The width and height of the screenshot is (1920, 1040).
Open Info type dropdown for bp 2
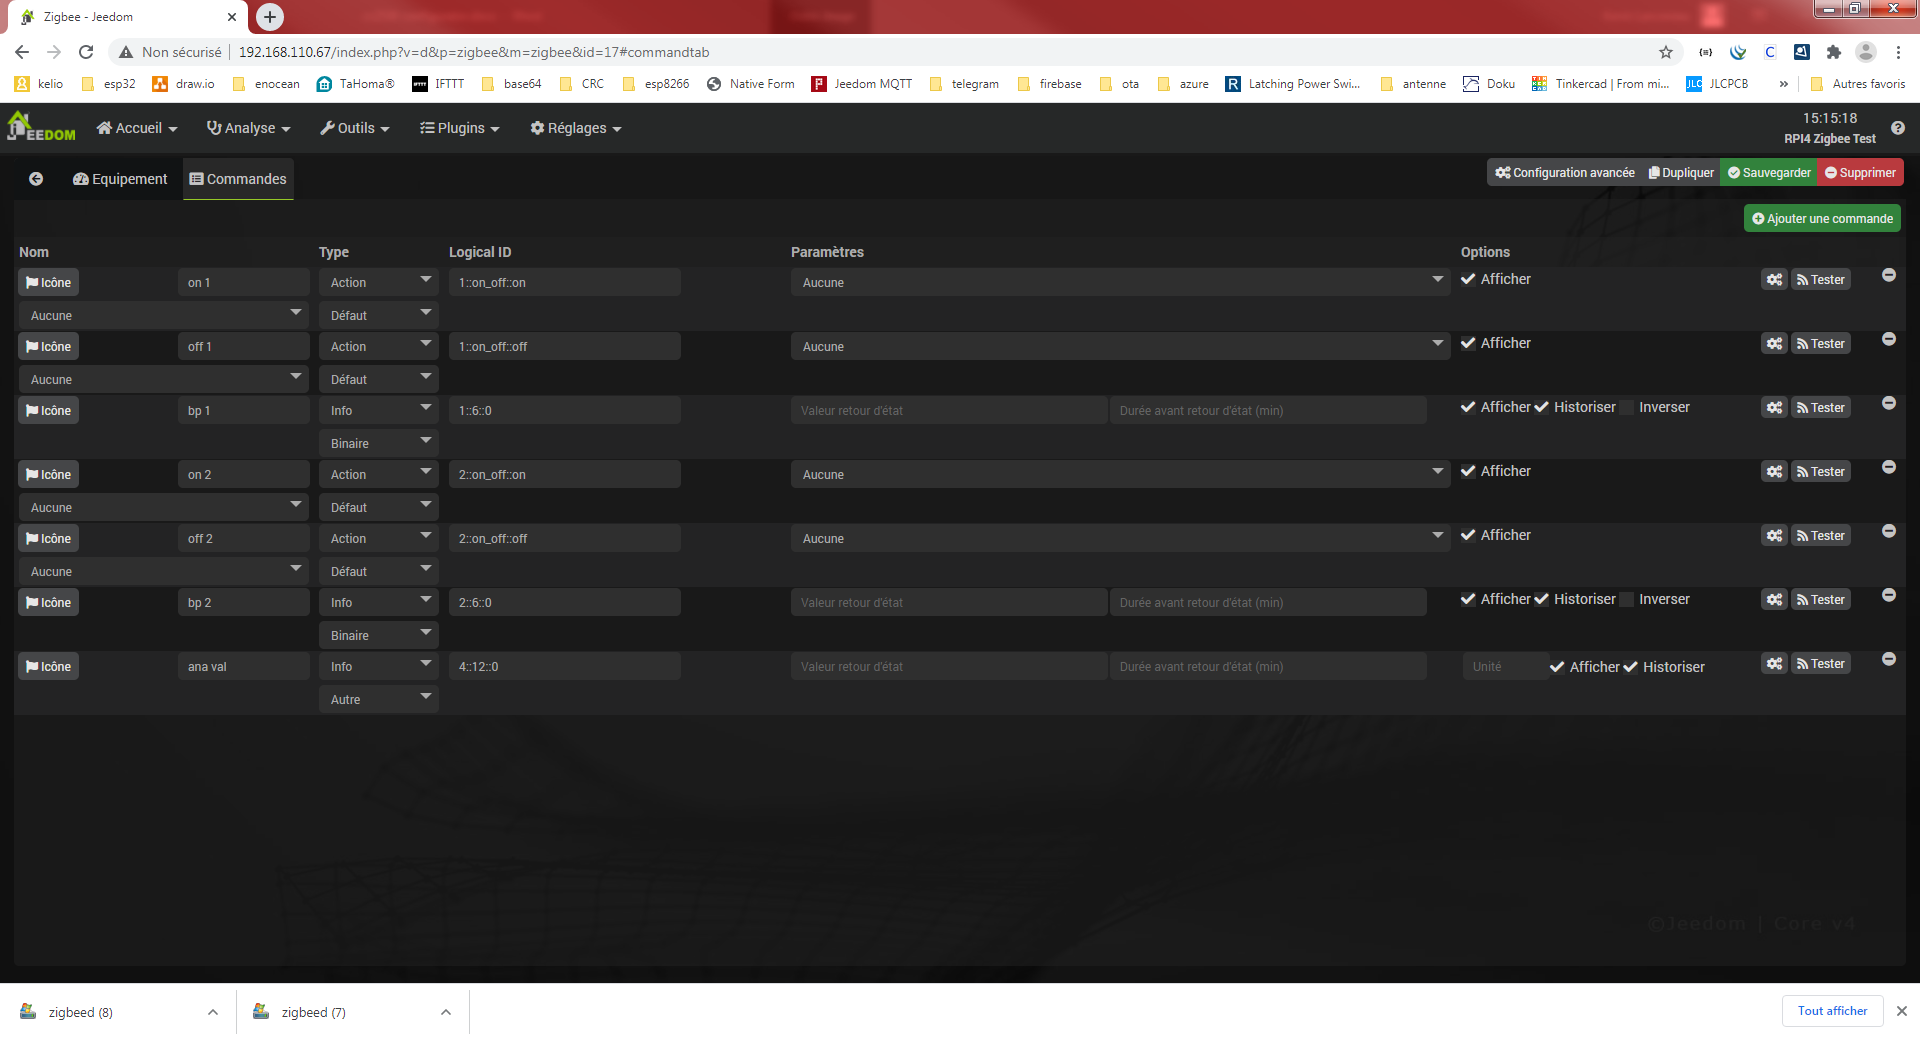379,602
